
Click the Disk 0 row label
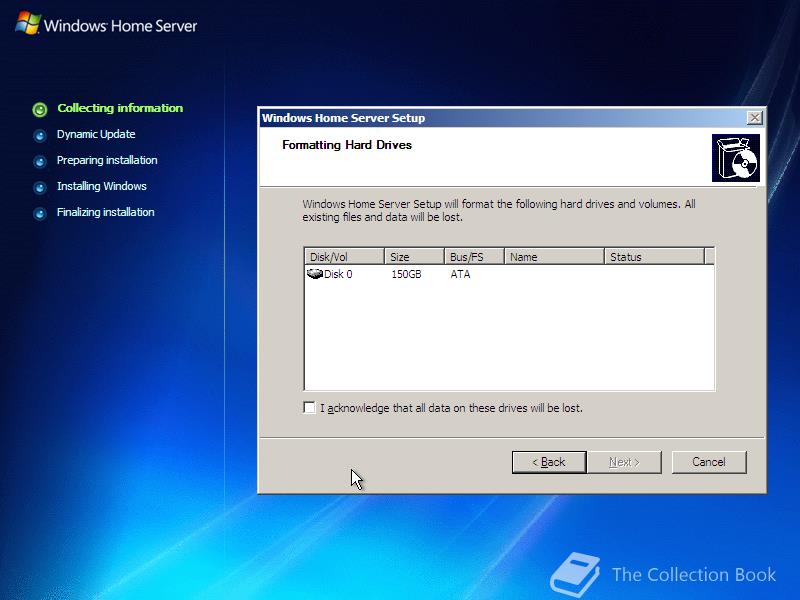click(338, 274)
